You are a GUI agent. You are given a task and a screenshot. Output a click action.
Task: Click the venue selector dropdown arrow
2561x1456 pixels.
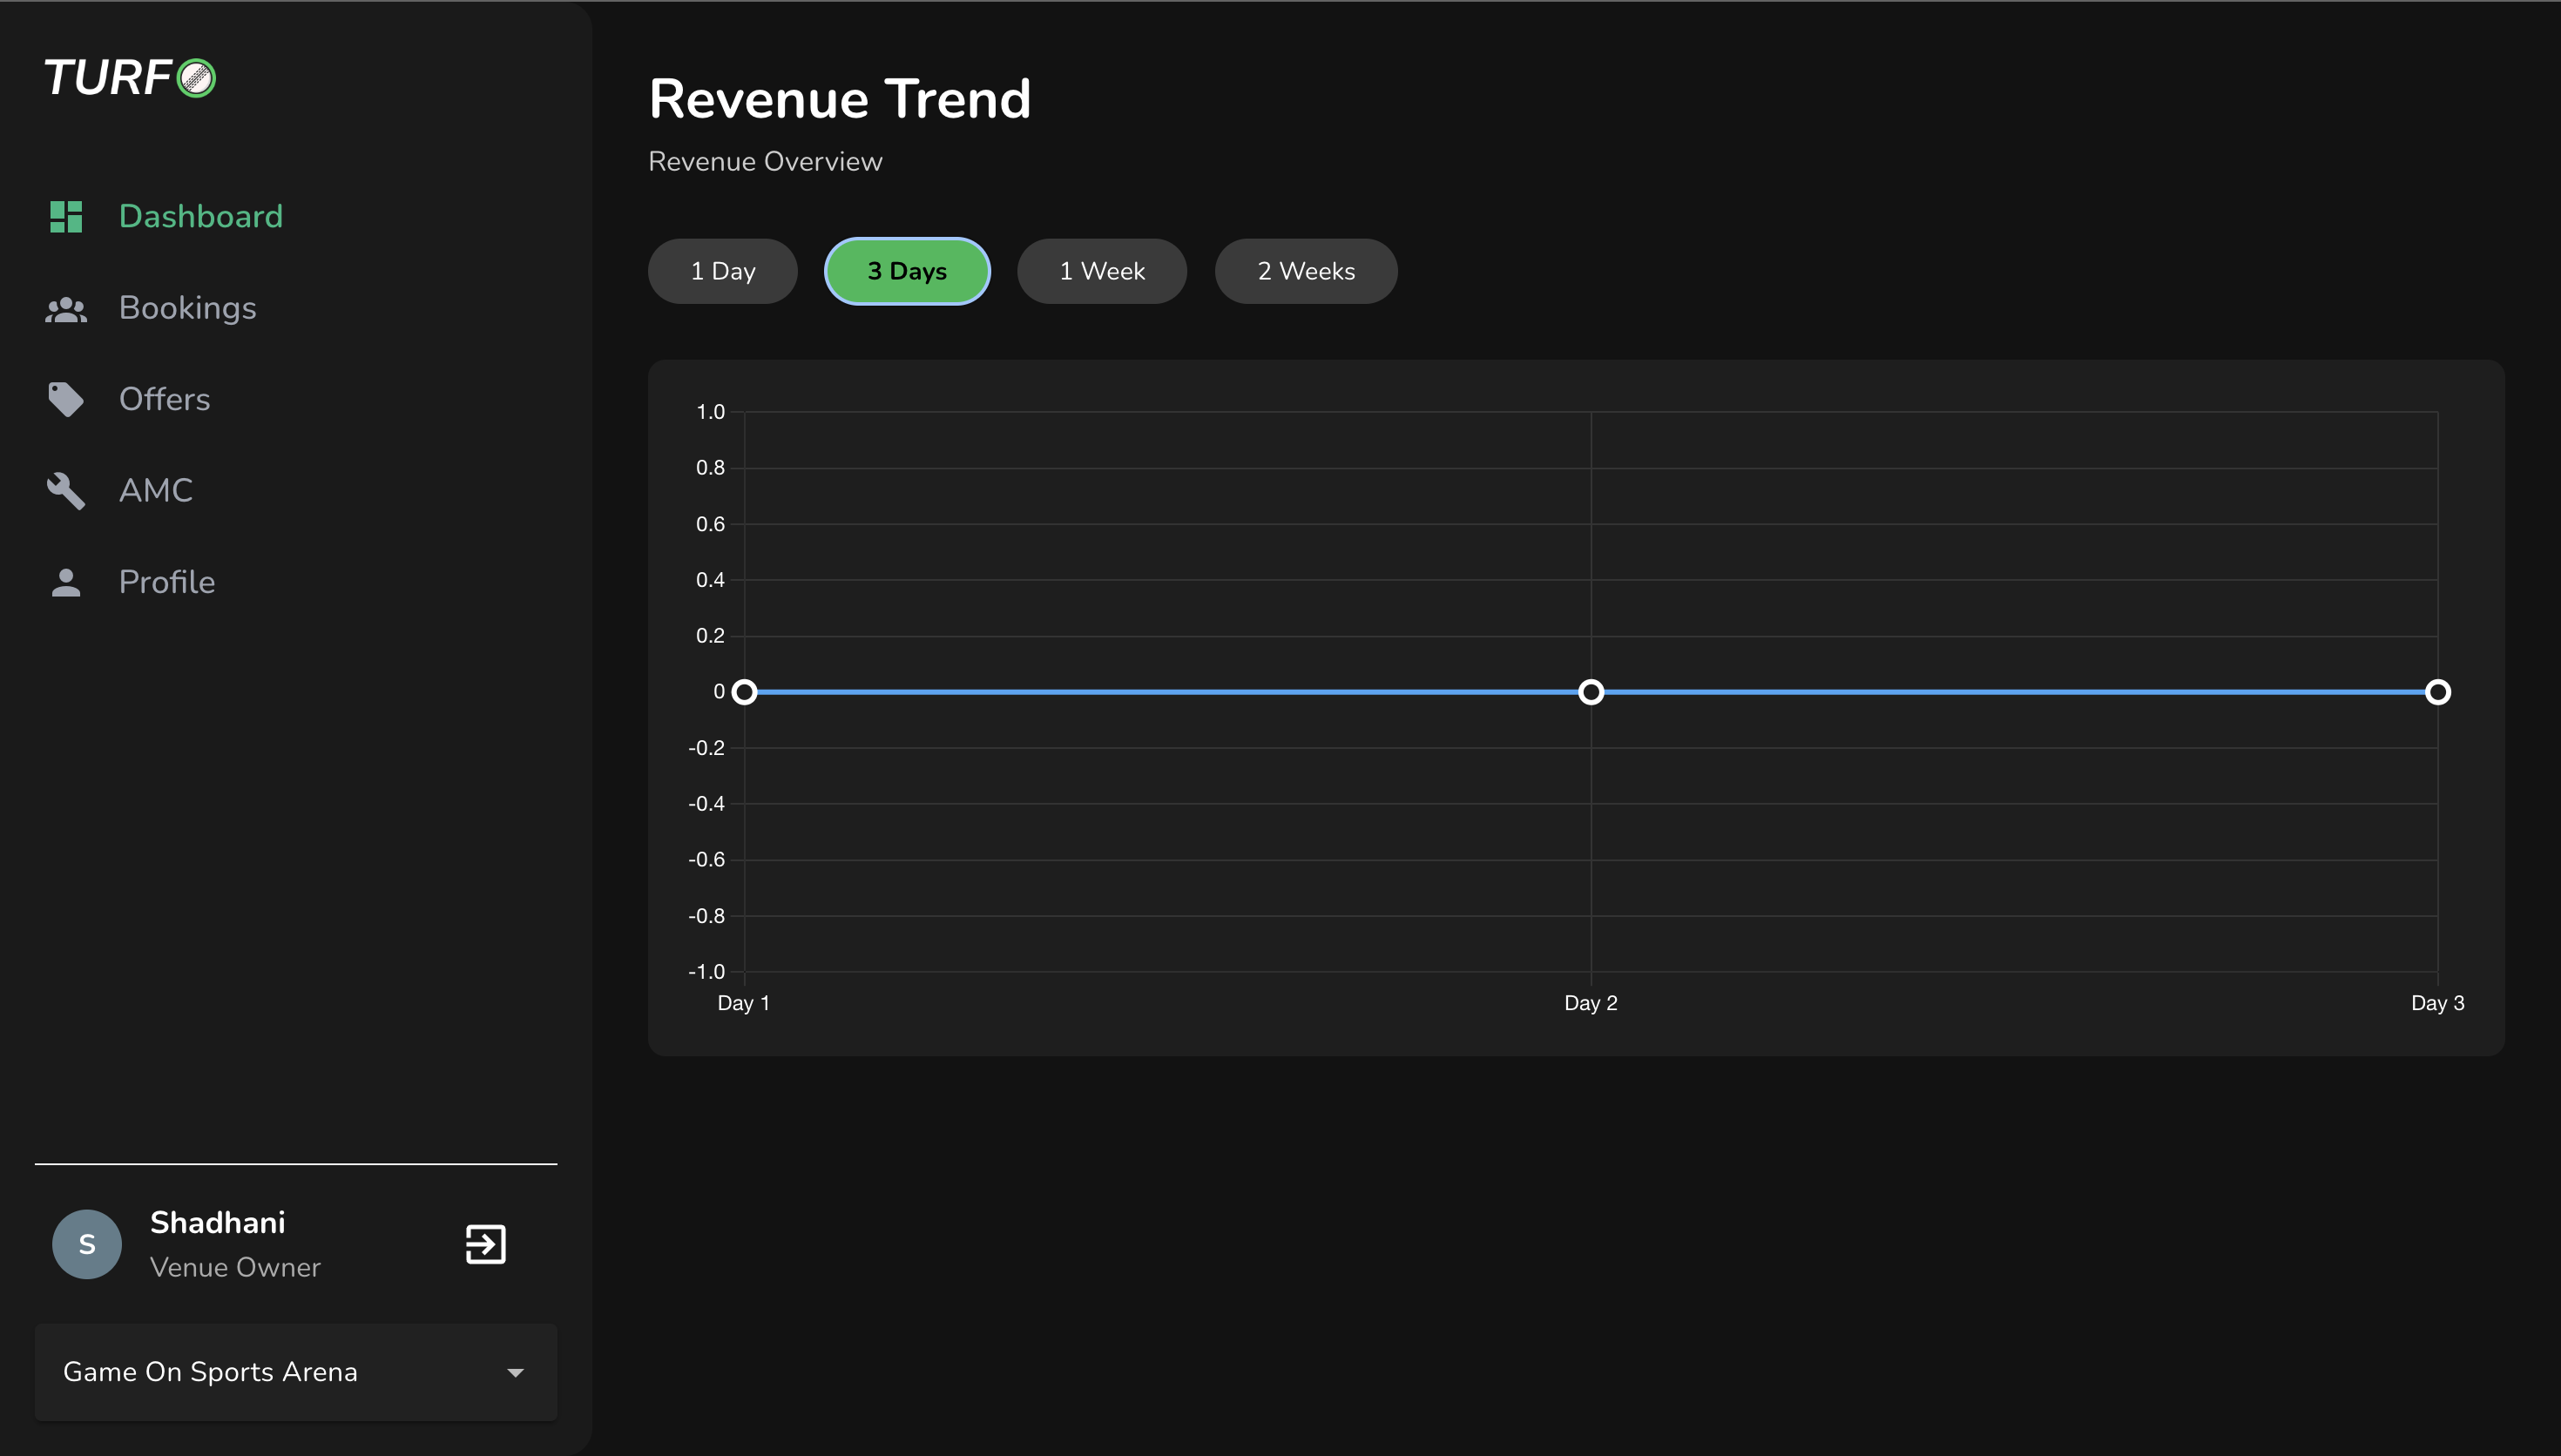click(x=515, y=1373)
